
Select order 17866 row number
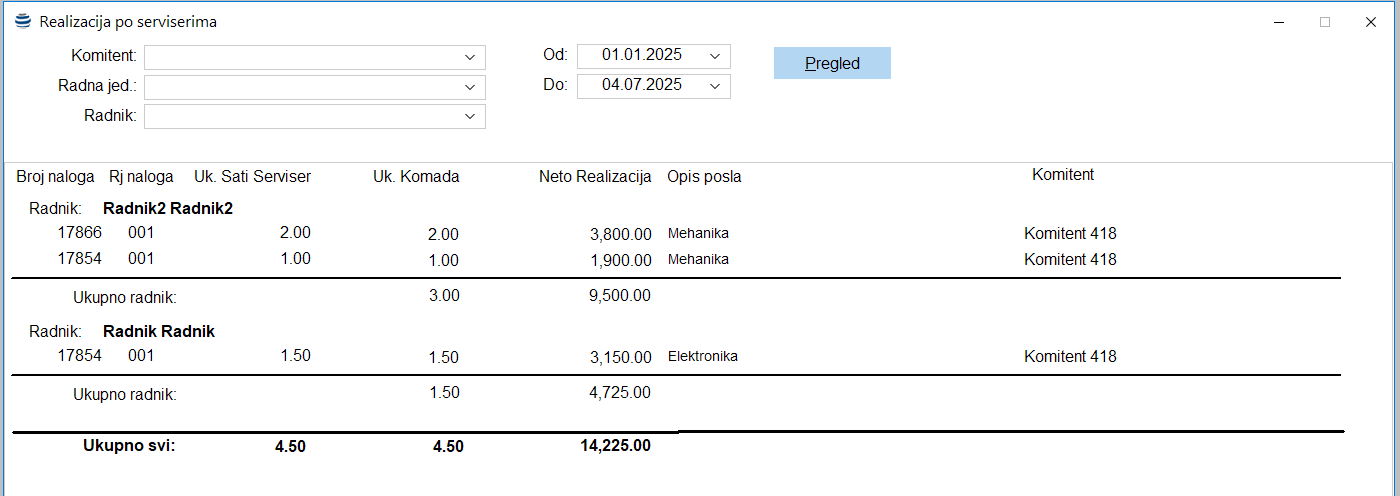pyautogui.click(x=79, y=233)
